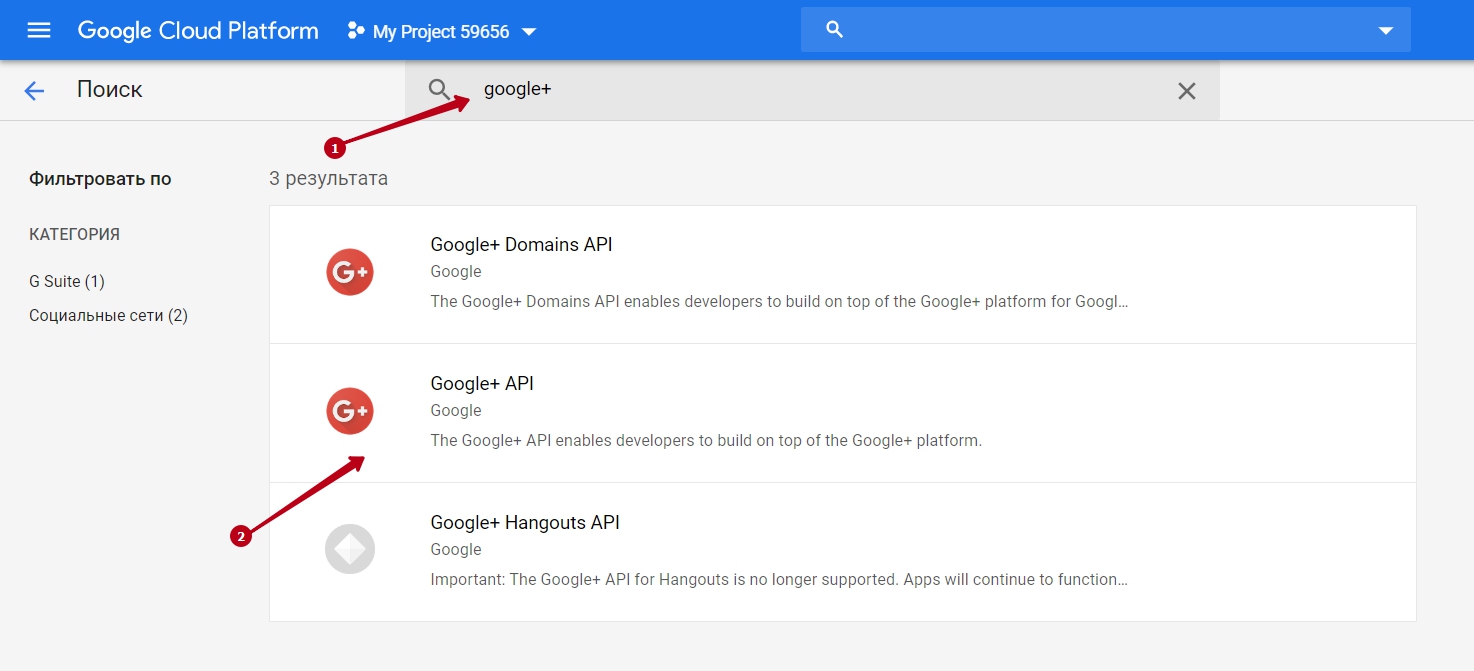Open the Google+ API result title
Viewport: 1474px width, 671px height.
482,383
